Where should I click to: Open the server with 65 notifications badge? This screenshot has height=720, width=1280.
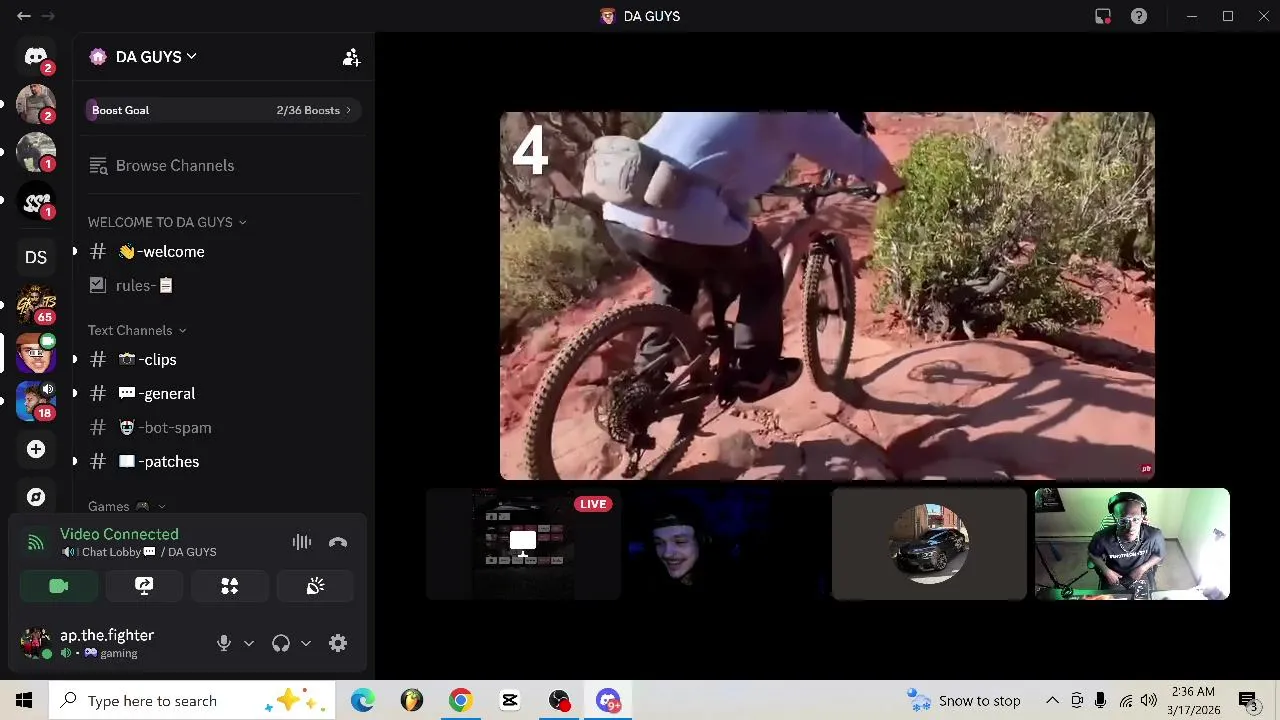[x=36, y=304]
